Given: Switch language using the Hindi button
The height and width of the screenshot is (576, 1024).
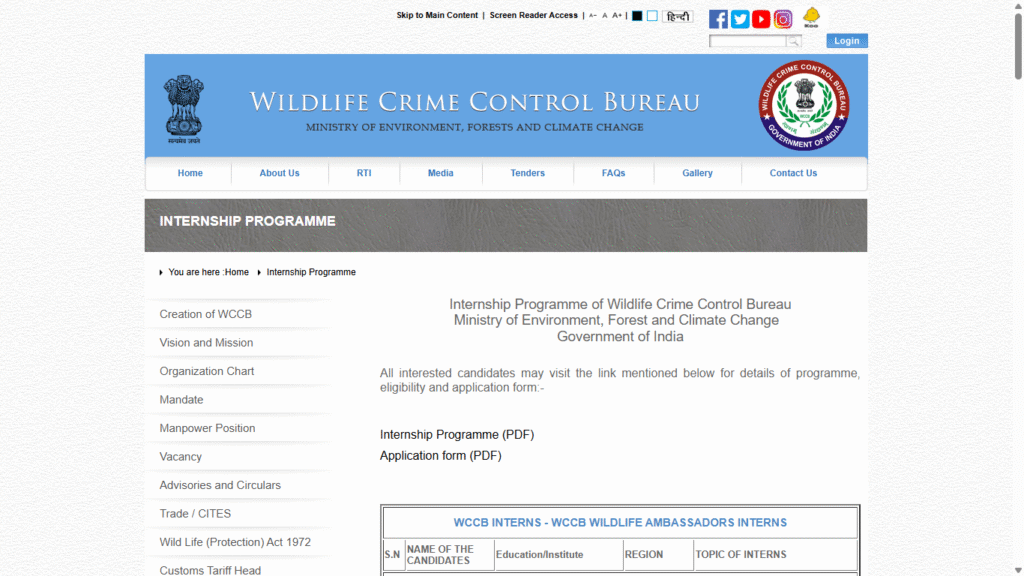Looking at the screenshot, I should tap(677, 16).
